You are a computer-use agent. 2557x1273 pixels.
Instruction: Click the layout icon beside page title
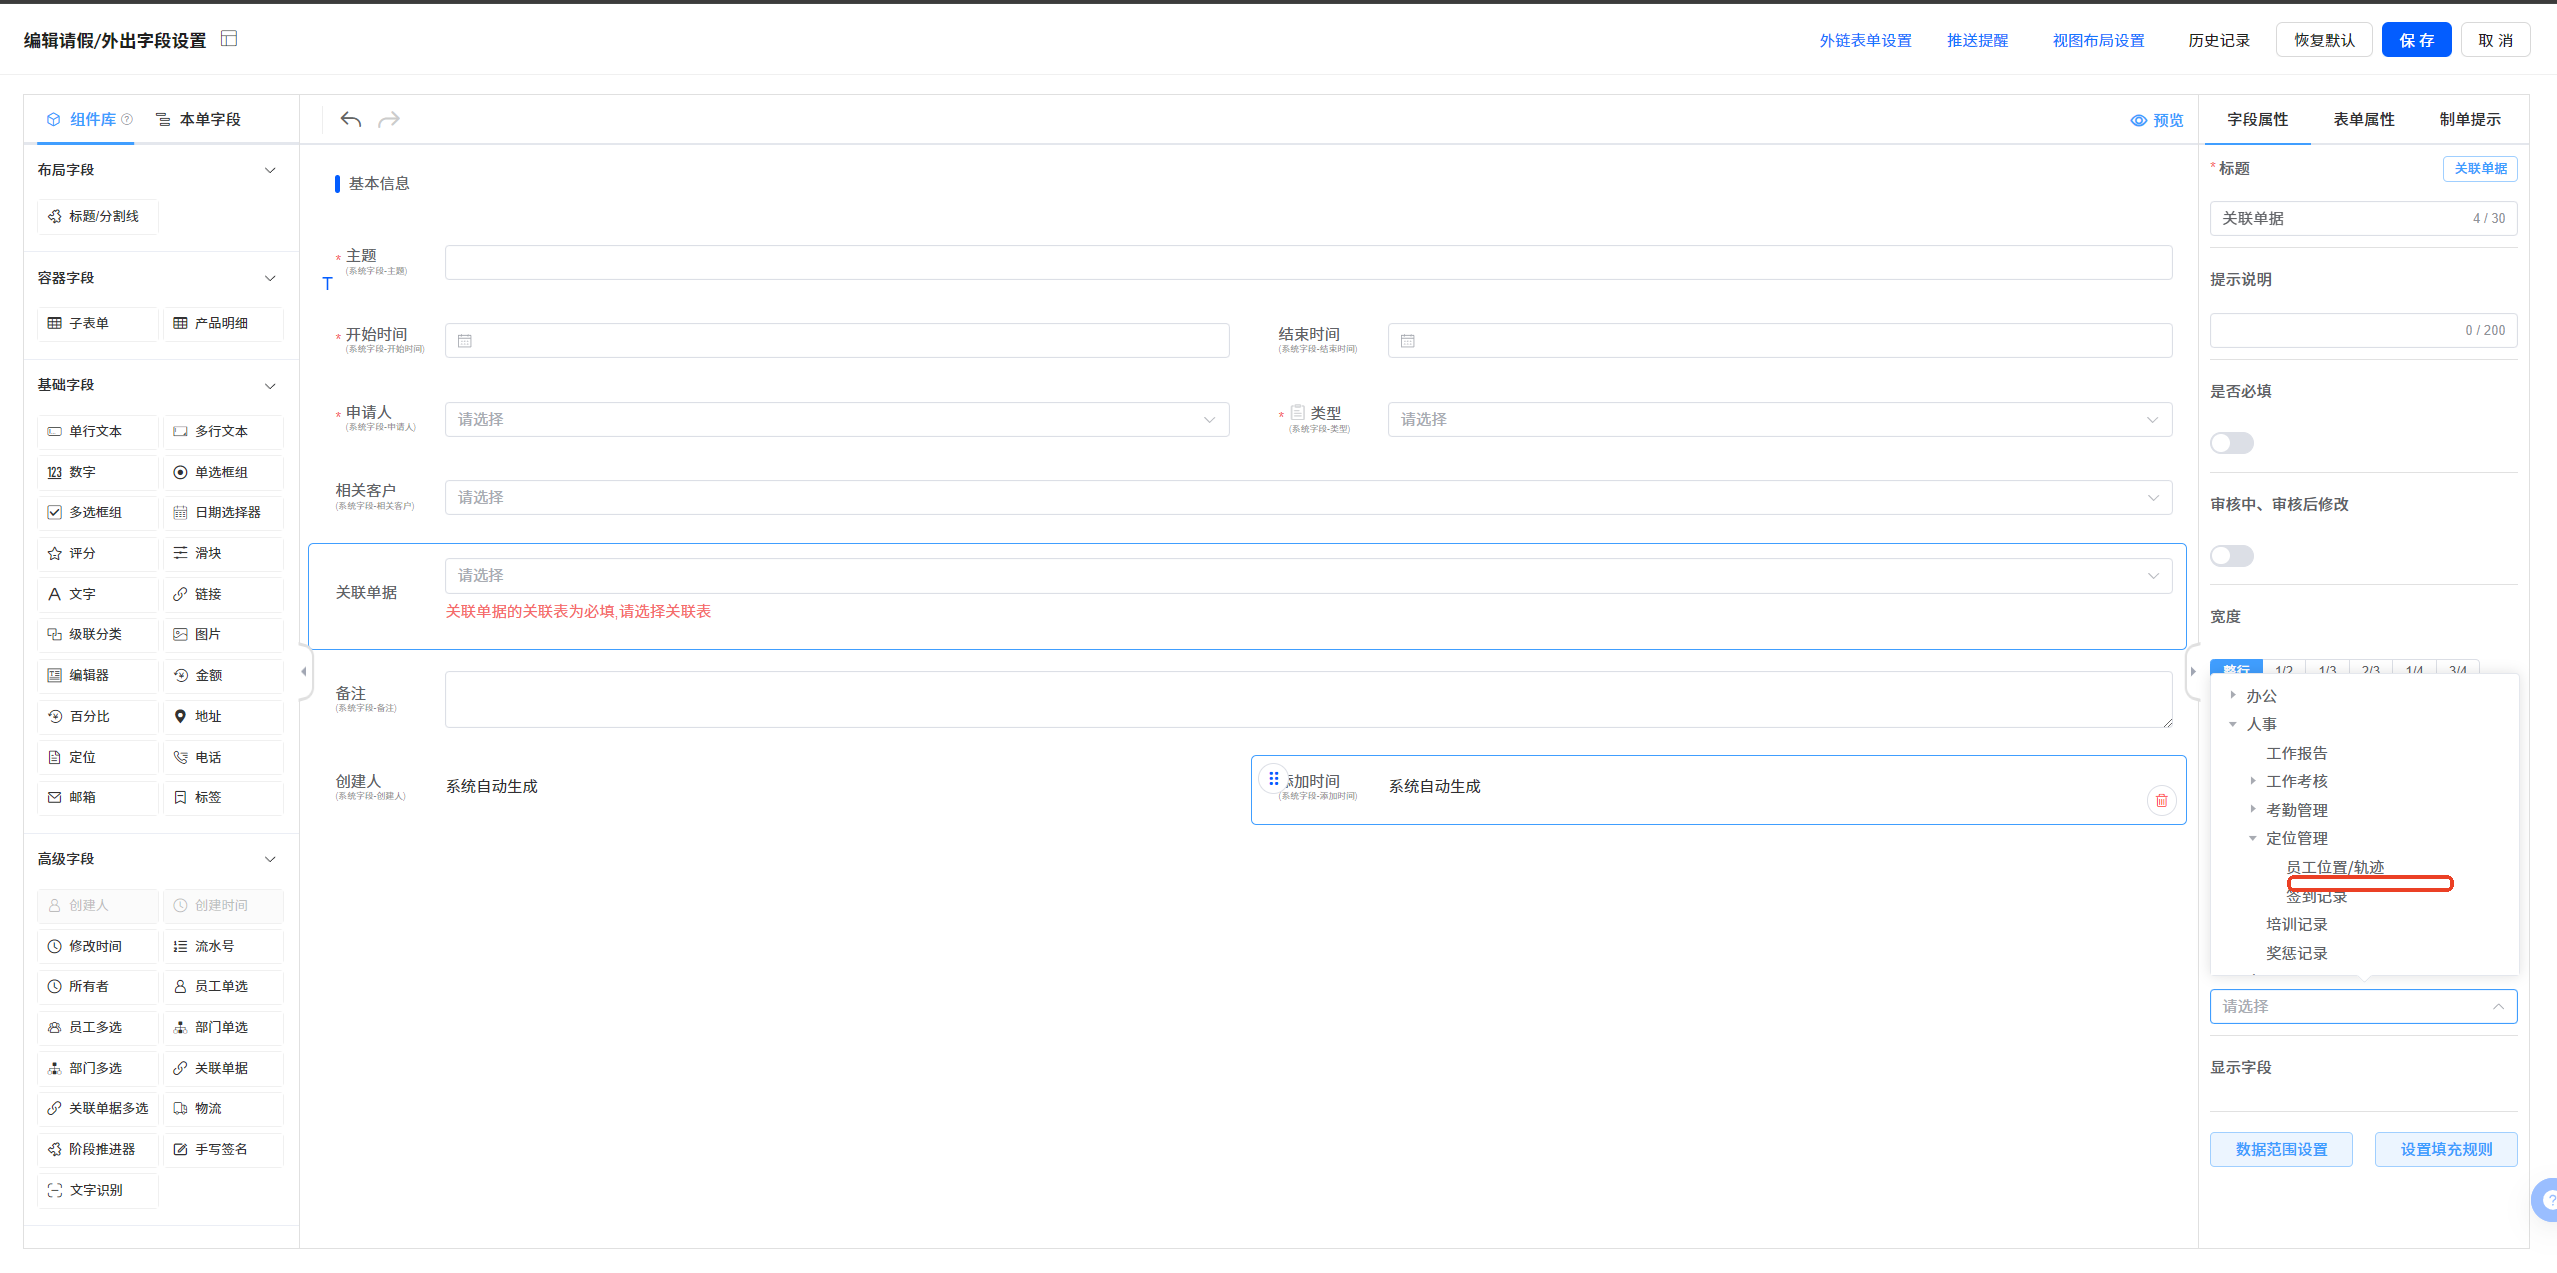(x=229, y=39)
